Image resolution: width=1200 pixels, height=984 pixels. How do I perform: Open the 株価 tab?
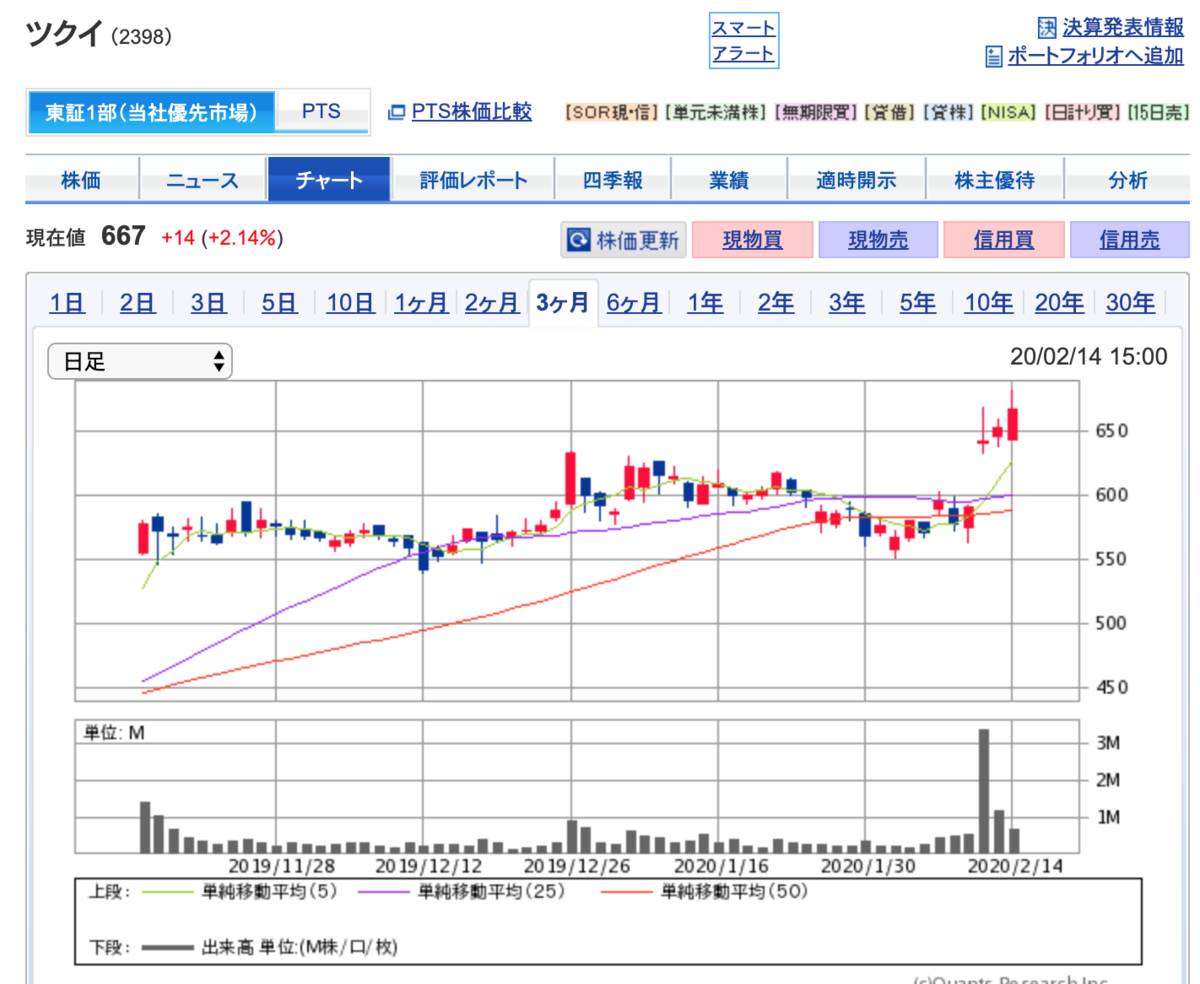82,181
